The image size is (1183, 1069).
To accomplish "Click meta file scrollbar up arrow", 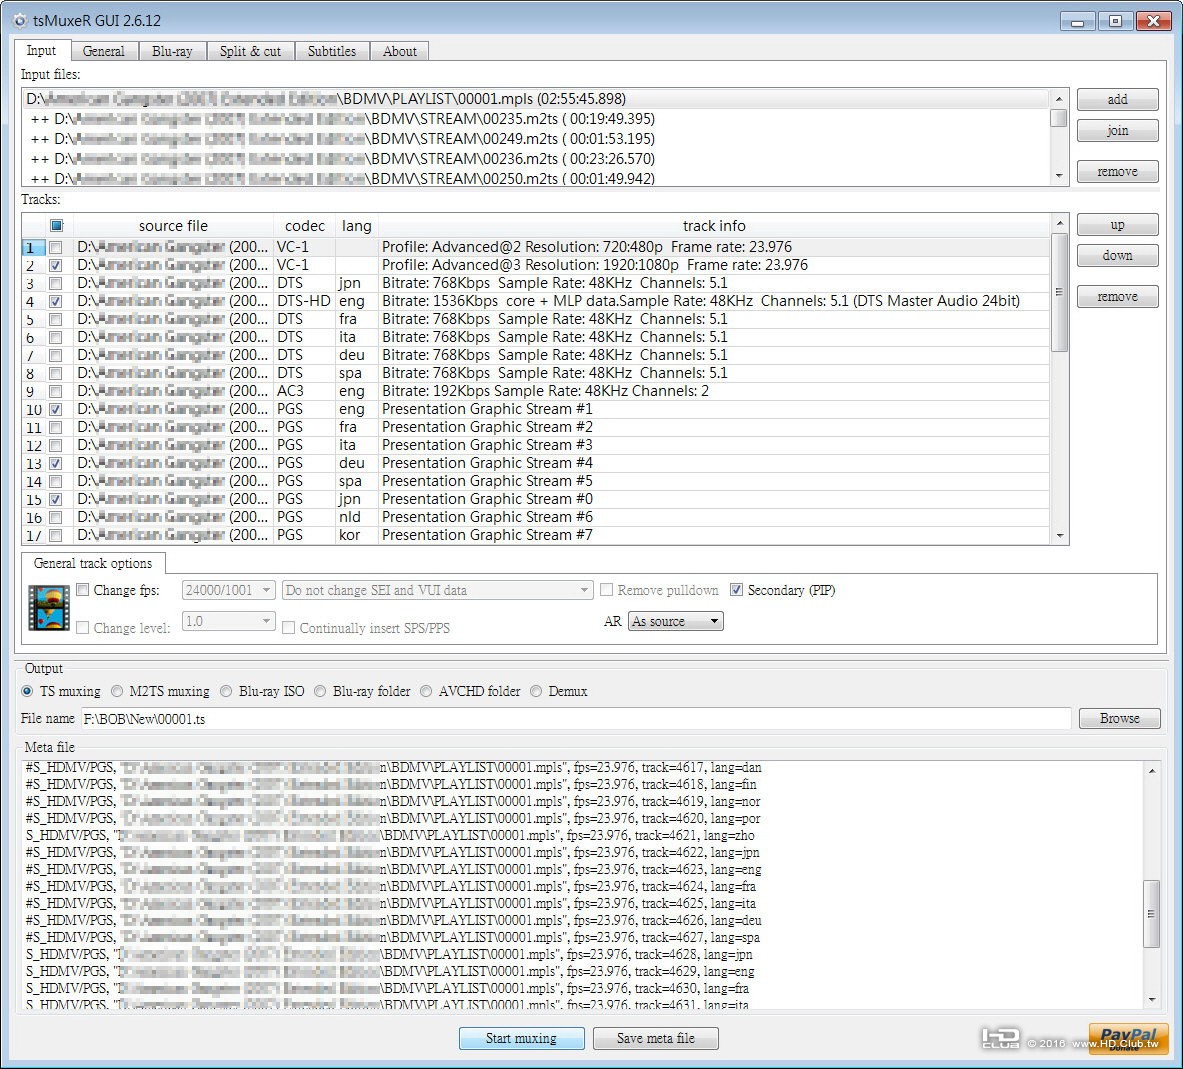I will [1152, 770].
